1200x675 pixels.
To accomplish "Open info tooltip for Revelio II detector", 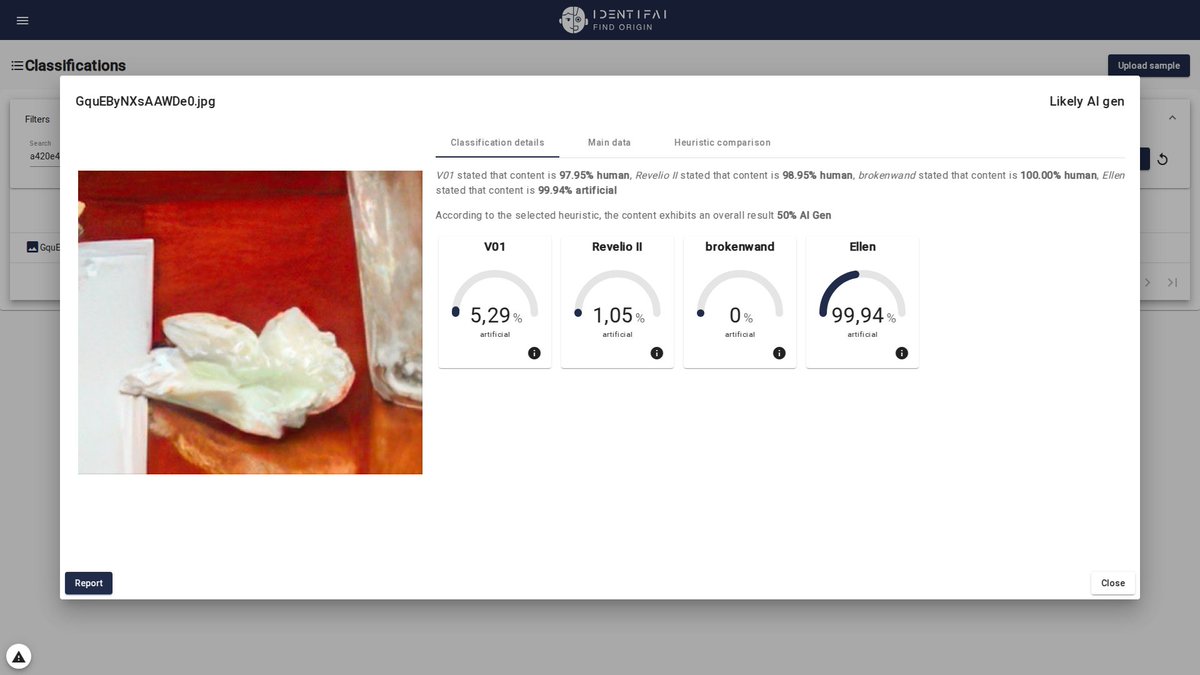I will click(x=657, y=353).
